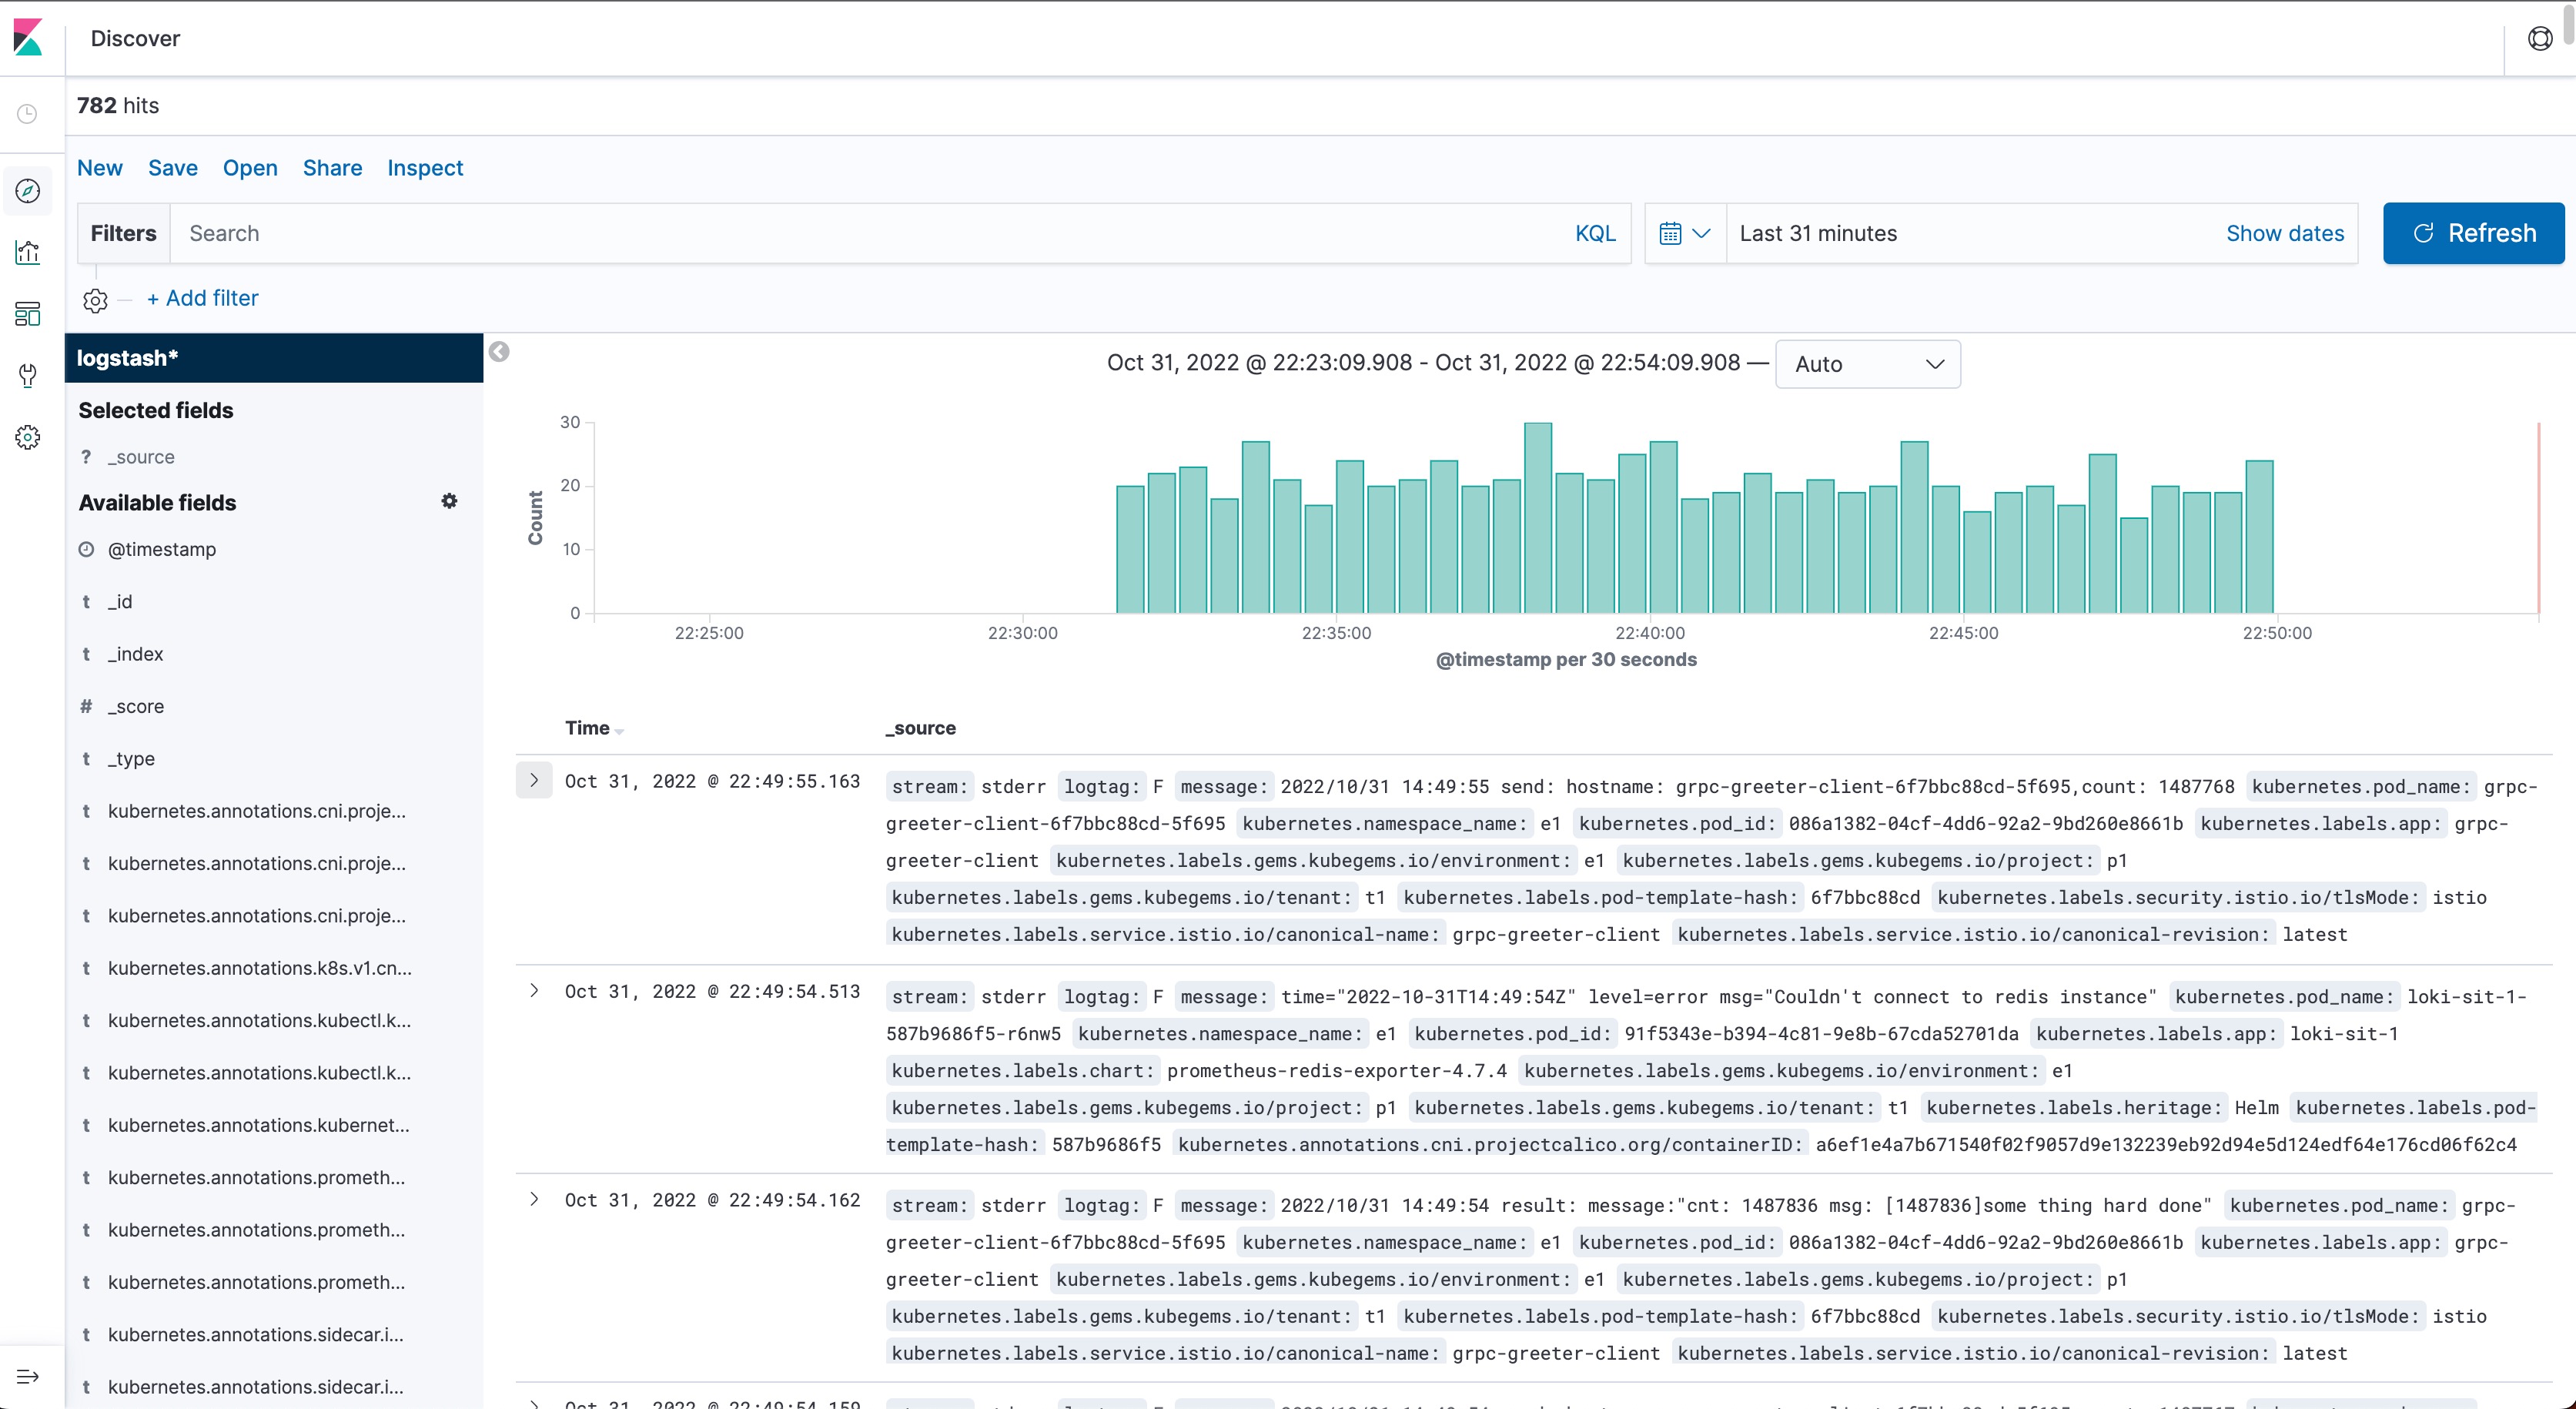Click New in the top menu
2576x1409 pixels.
click(100, 168)
